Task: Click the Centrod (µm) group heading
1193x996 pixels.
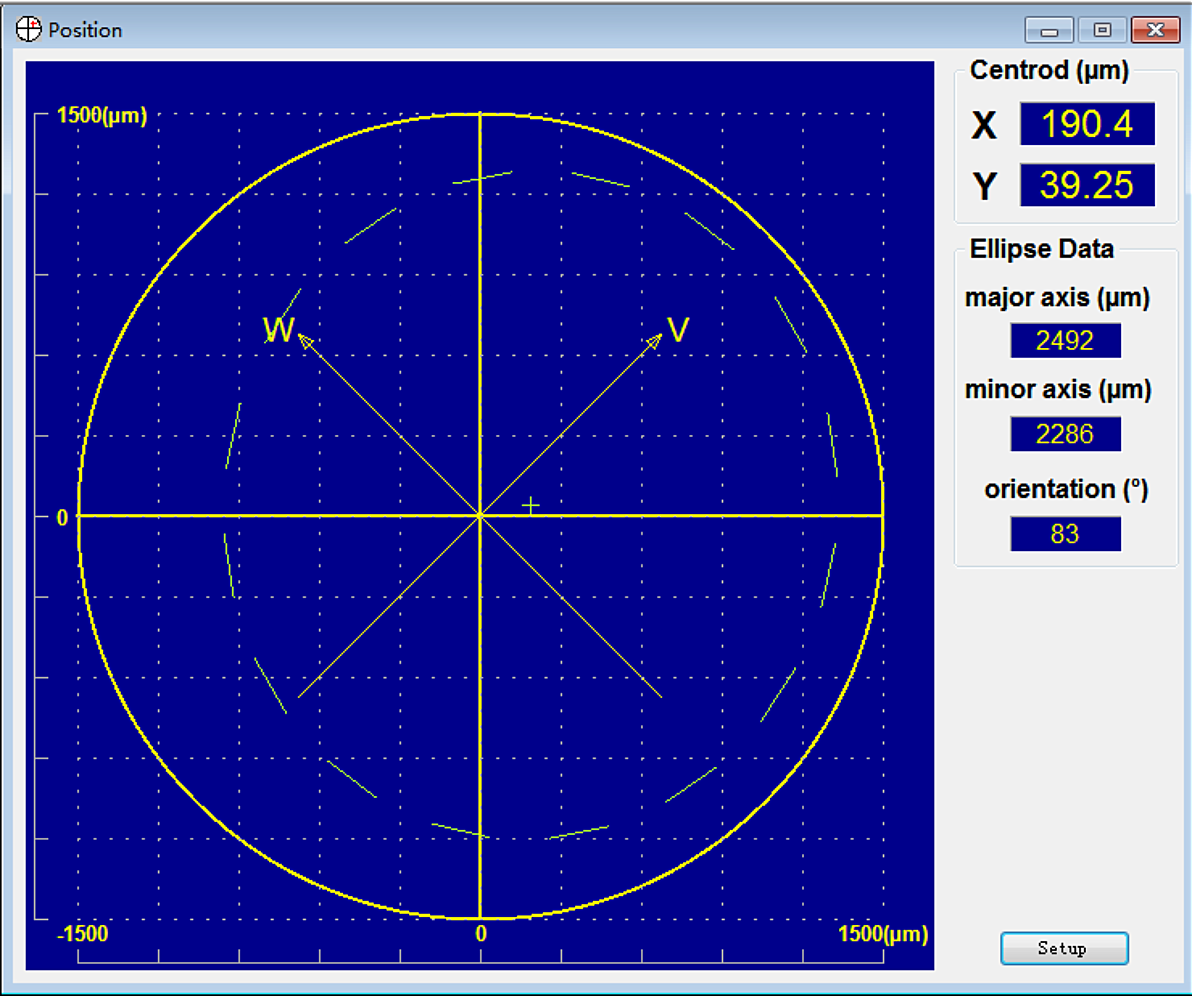Action: coord(1049,71)
